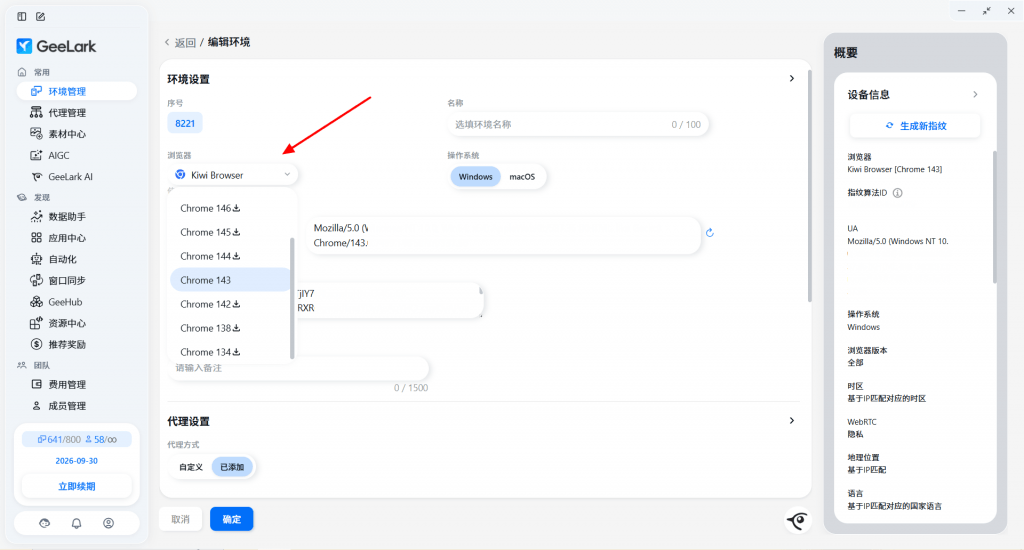Click the browser version list scrollbar

pos(292,298)
